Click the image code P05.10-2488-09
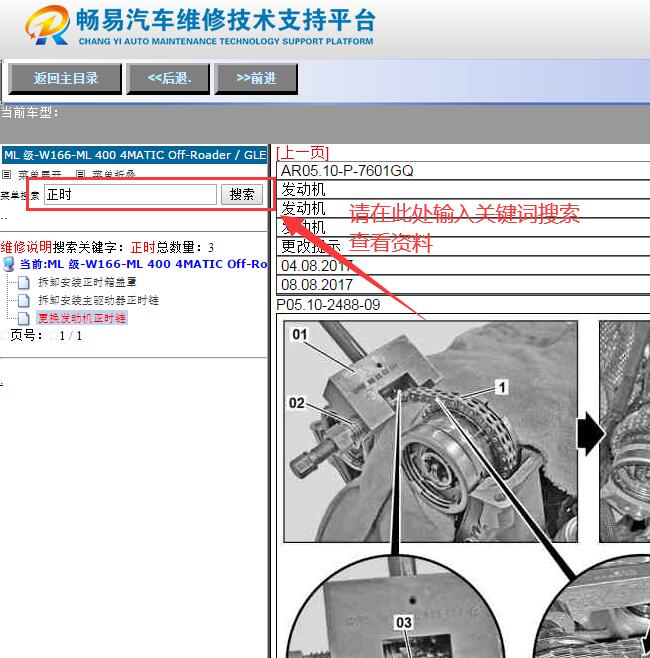 click(328, 305)
